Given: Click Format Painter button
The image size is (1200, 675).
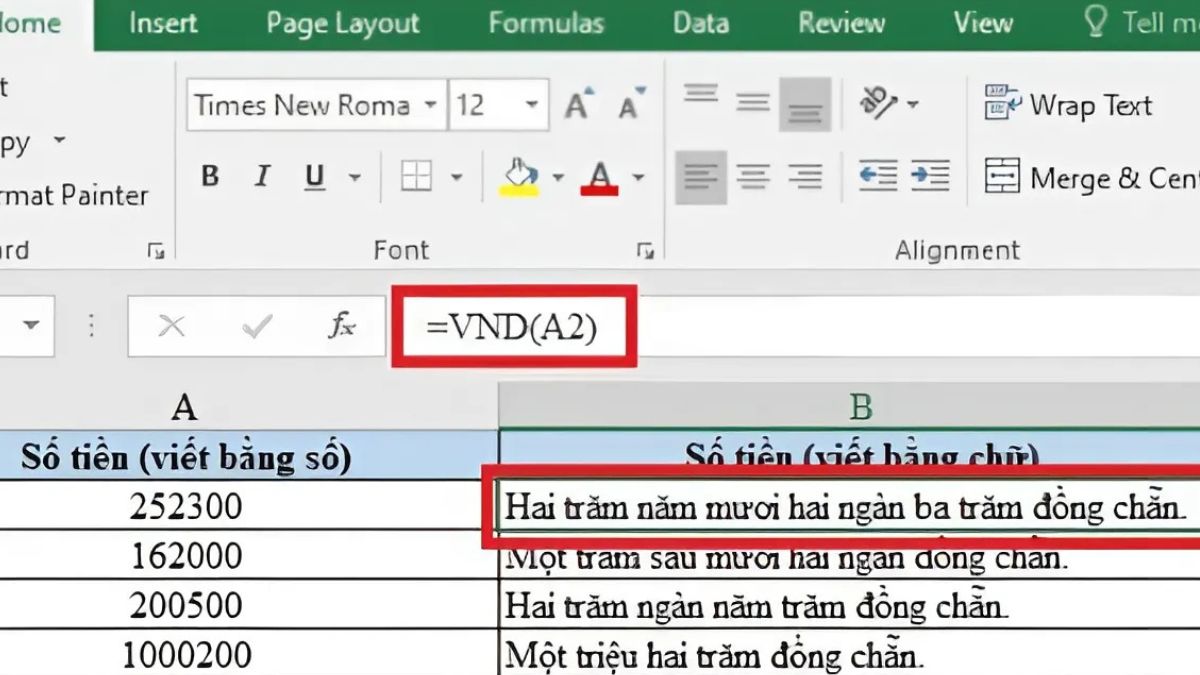Looking at the screenshot, I should coord(72,195).
